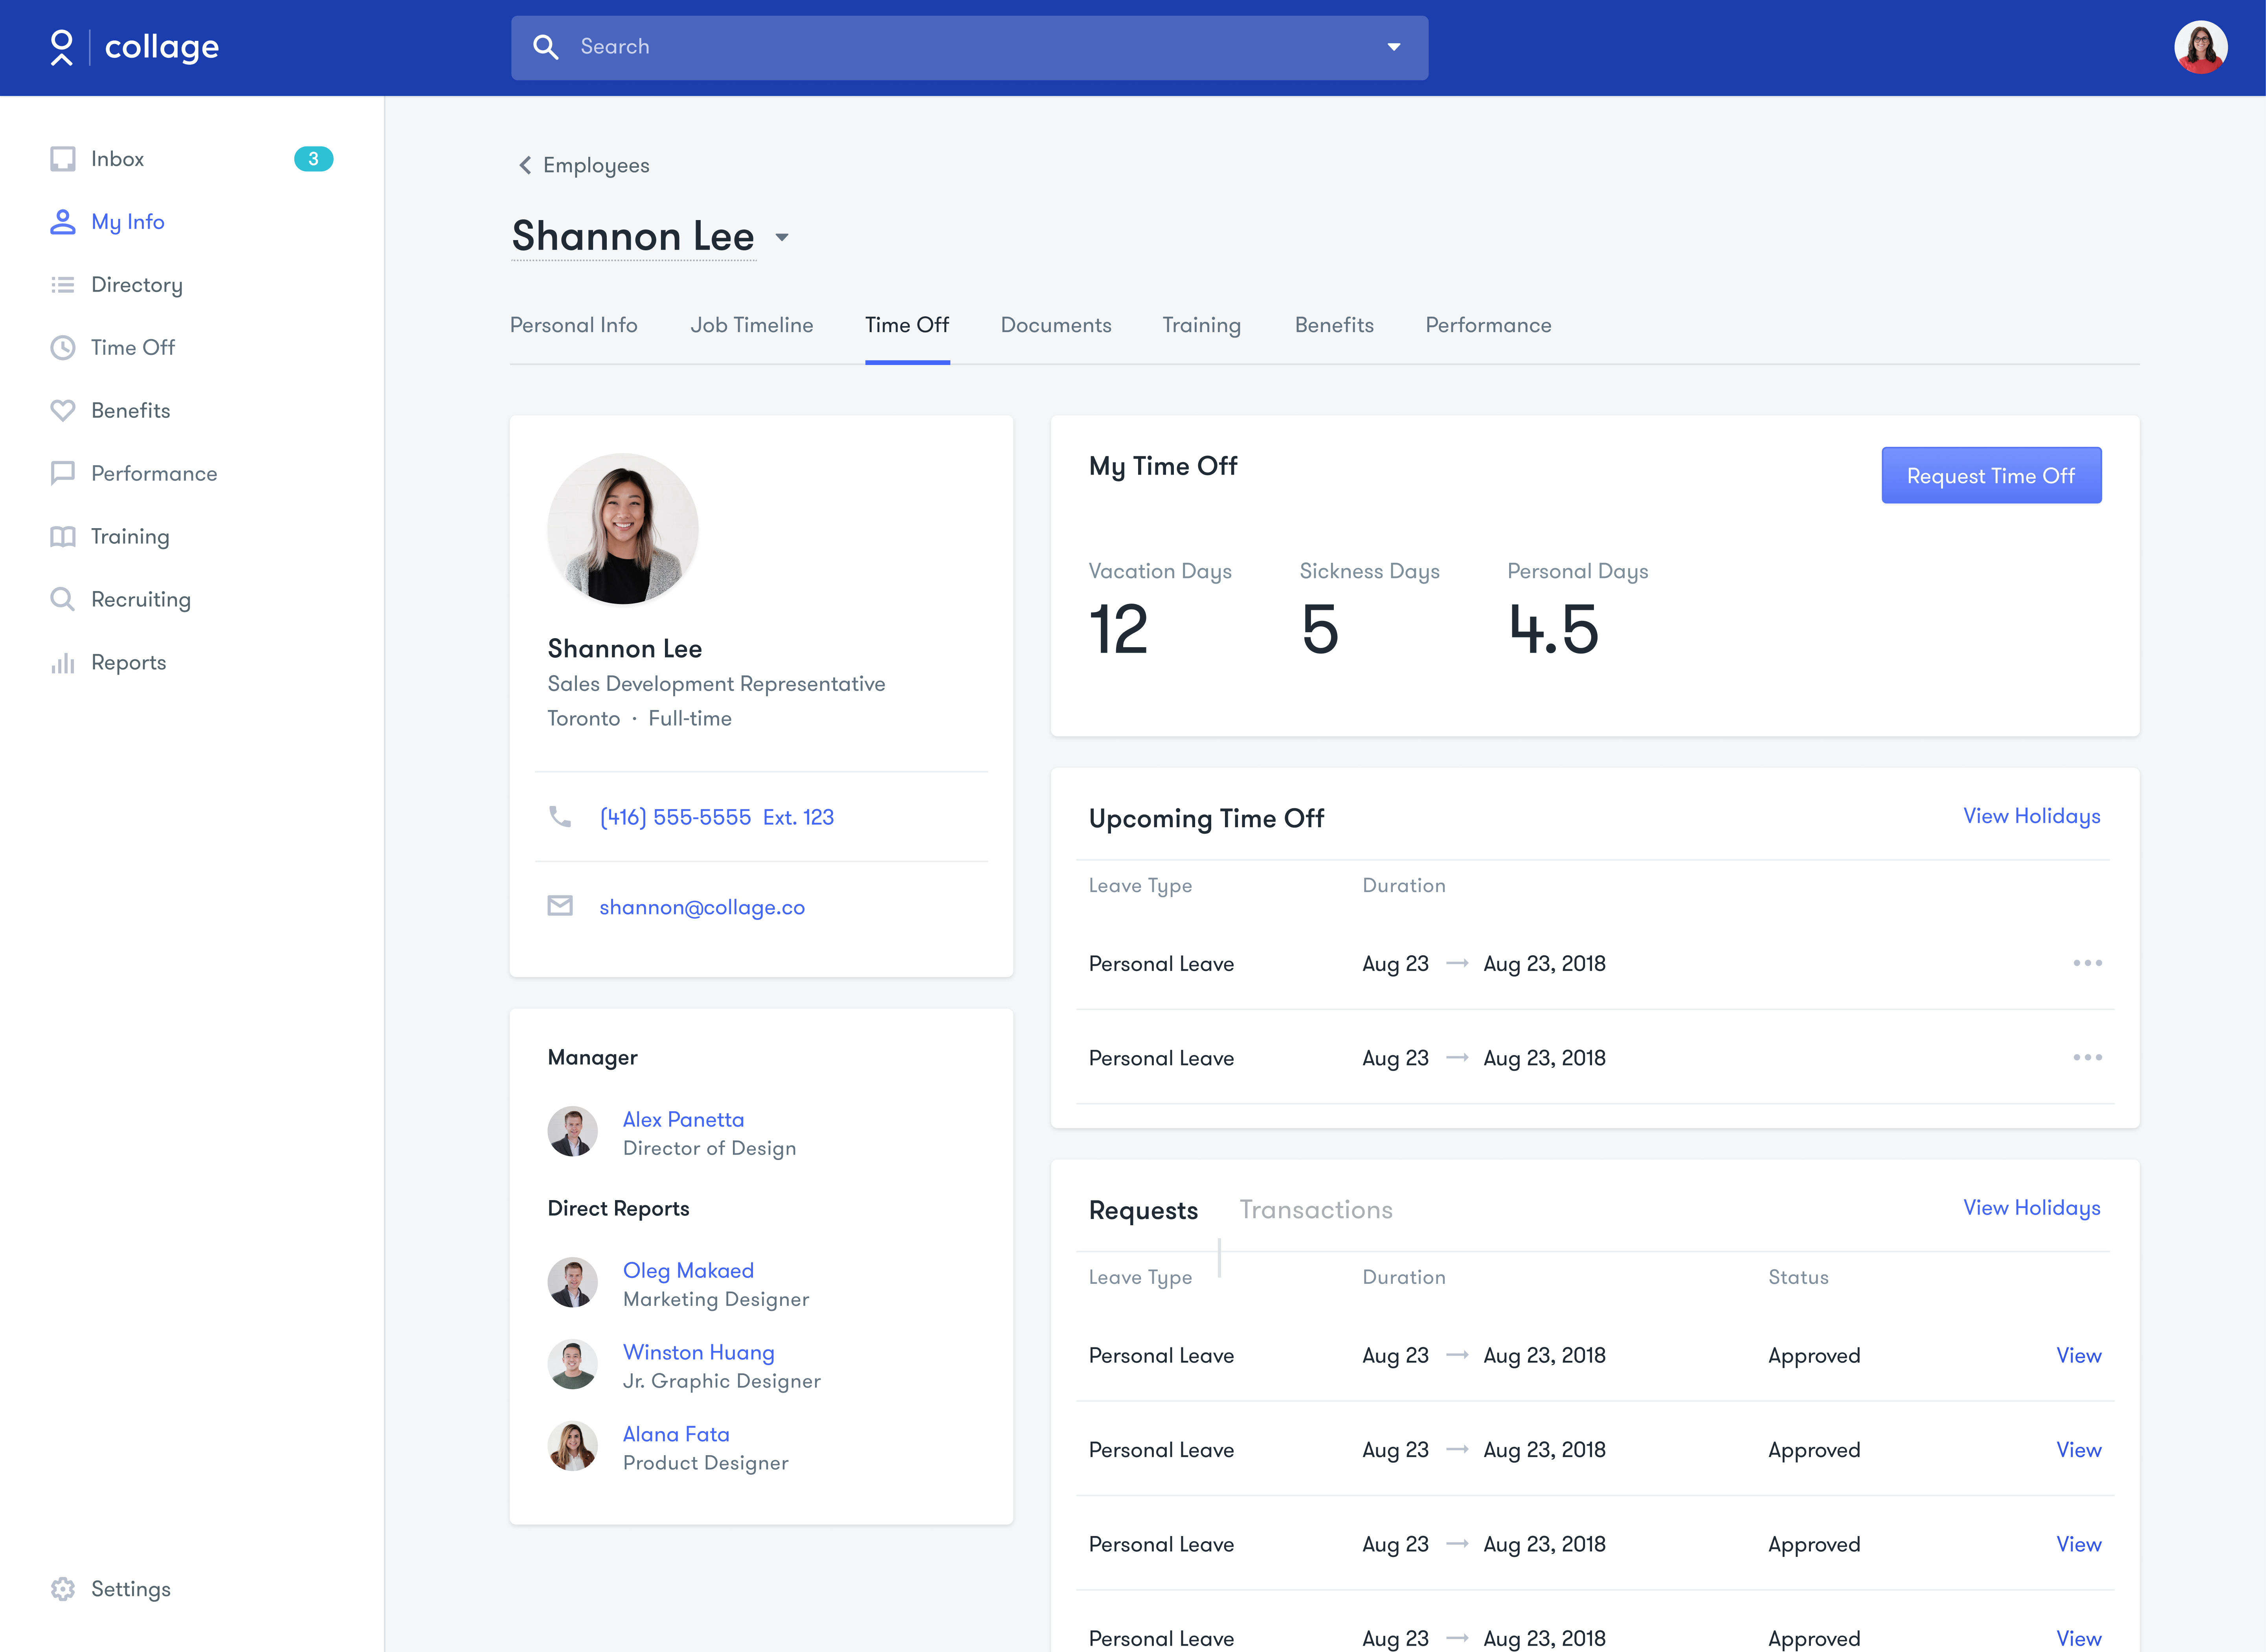This screenshot has height=1652, width=2266.
Task: Click the Training book icon
Action: (x=63, y=537)
